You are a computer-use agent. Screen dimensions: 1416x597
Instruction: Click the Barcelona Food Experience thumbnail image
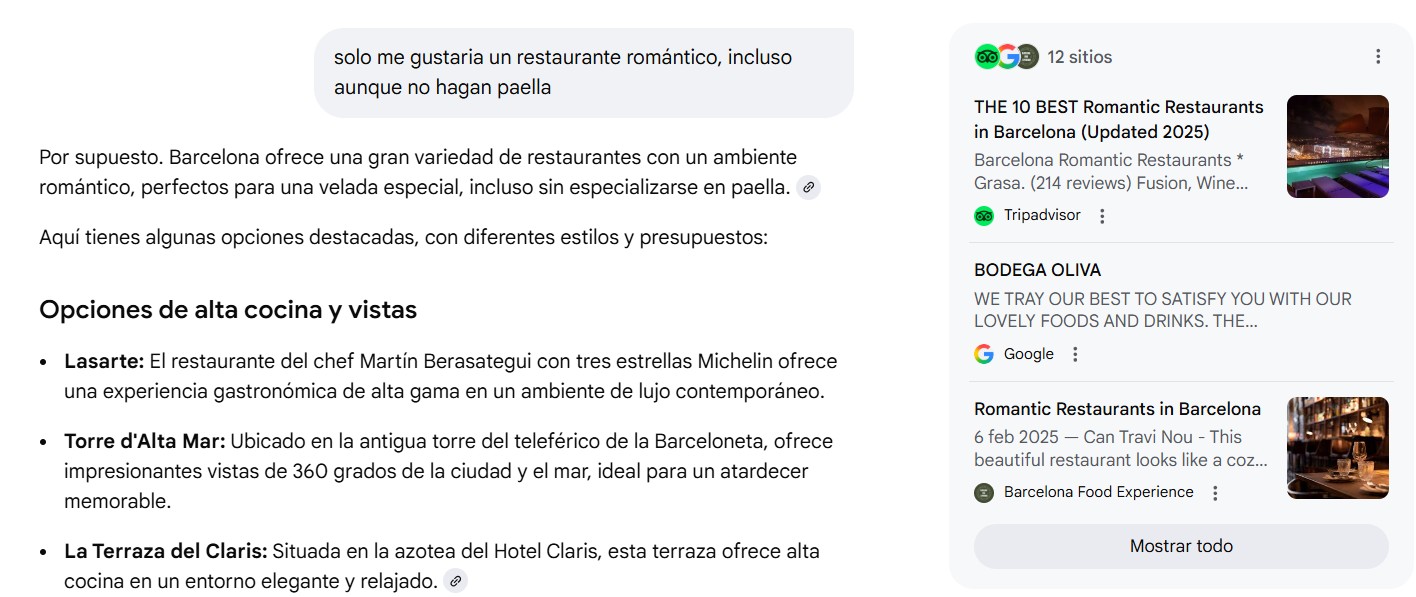tap(1337, 447)
